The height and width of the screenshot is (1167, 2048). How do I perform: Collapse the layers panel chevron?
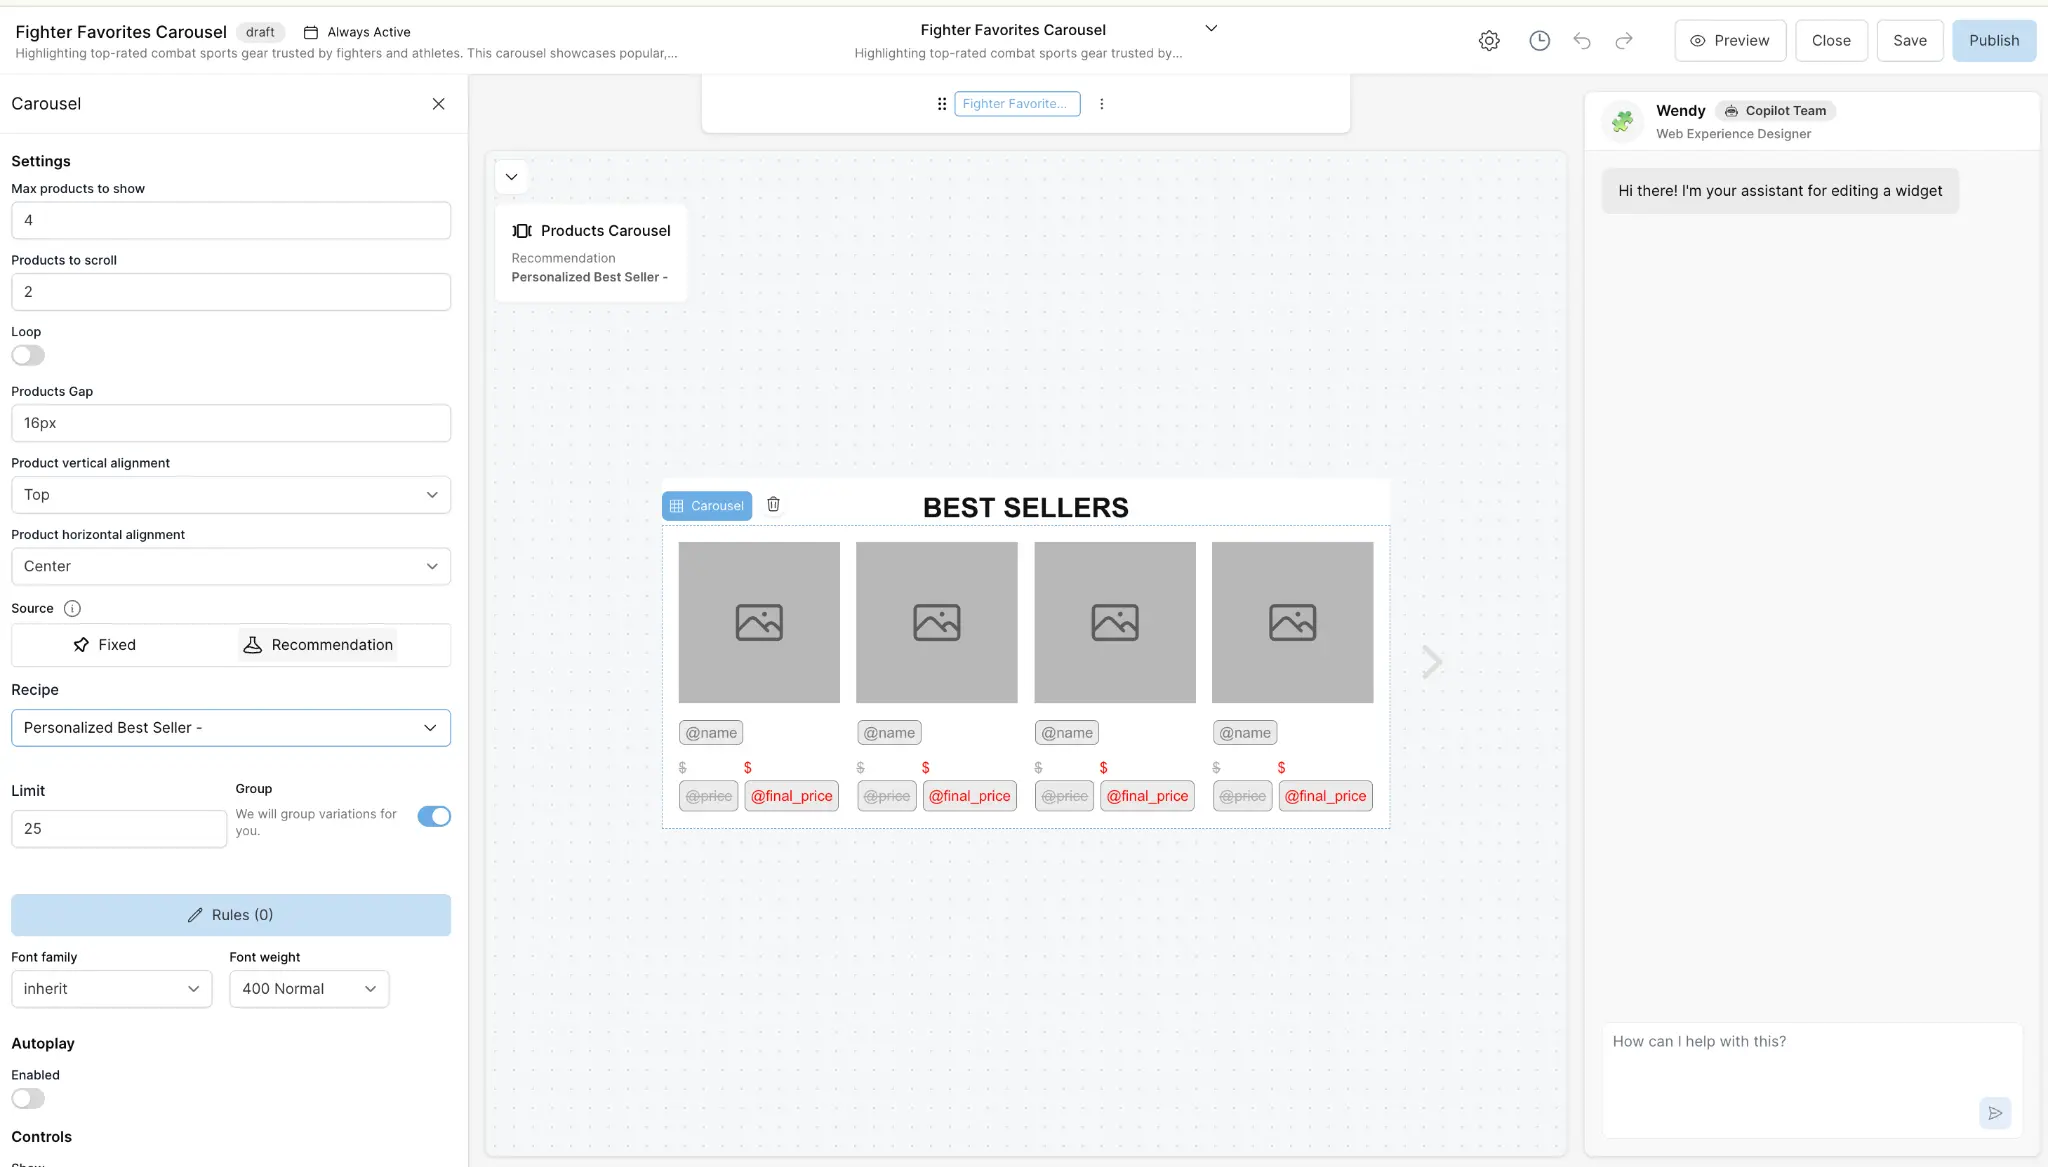[x=511, y=177]
